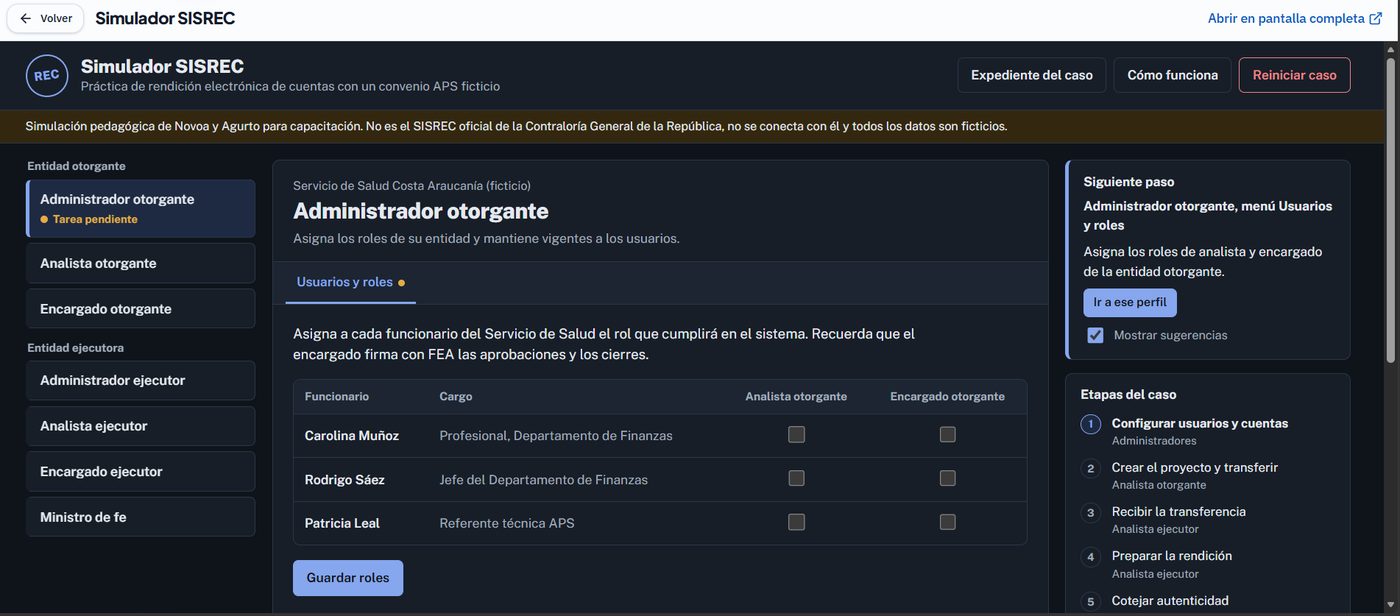Click step 5 circle in Etapas del caso

coord(1090,601)
